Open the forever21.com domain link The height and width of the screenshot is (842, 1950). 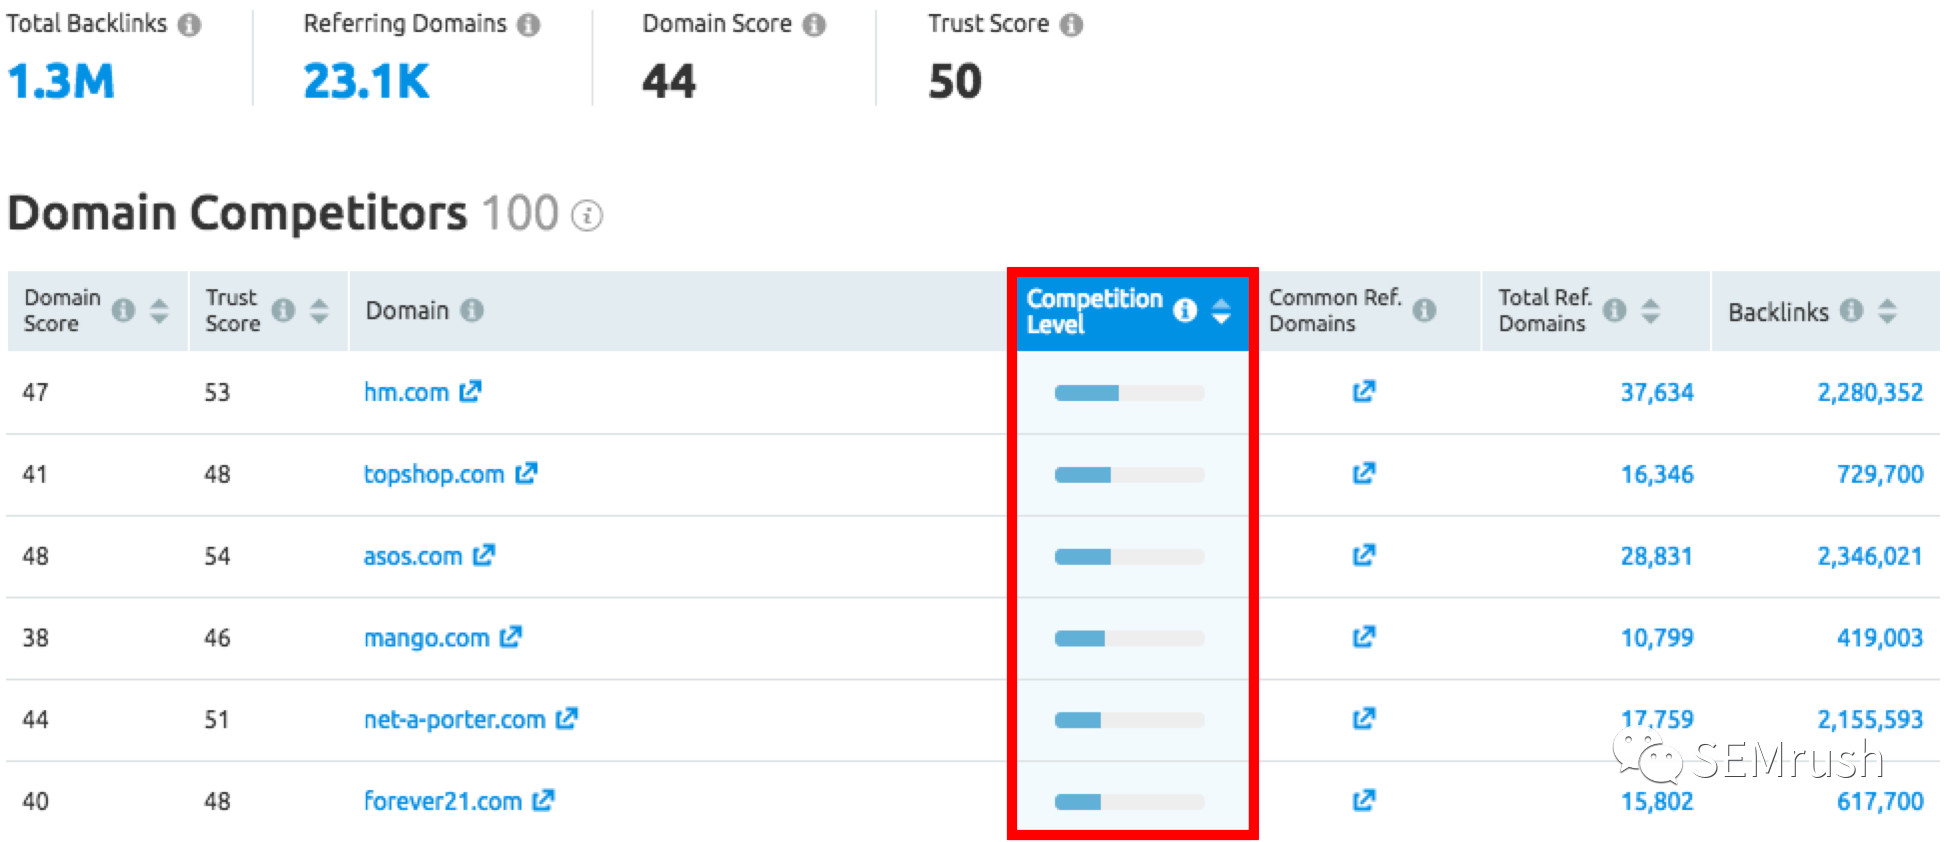(x=443, y=801)
